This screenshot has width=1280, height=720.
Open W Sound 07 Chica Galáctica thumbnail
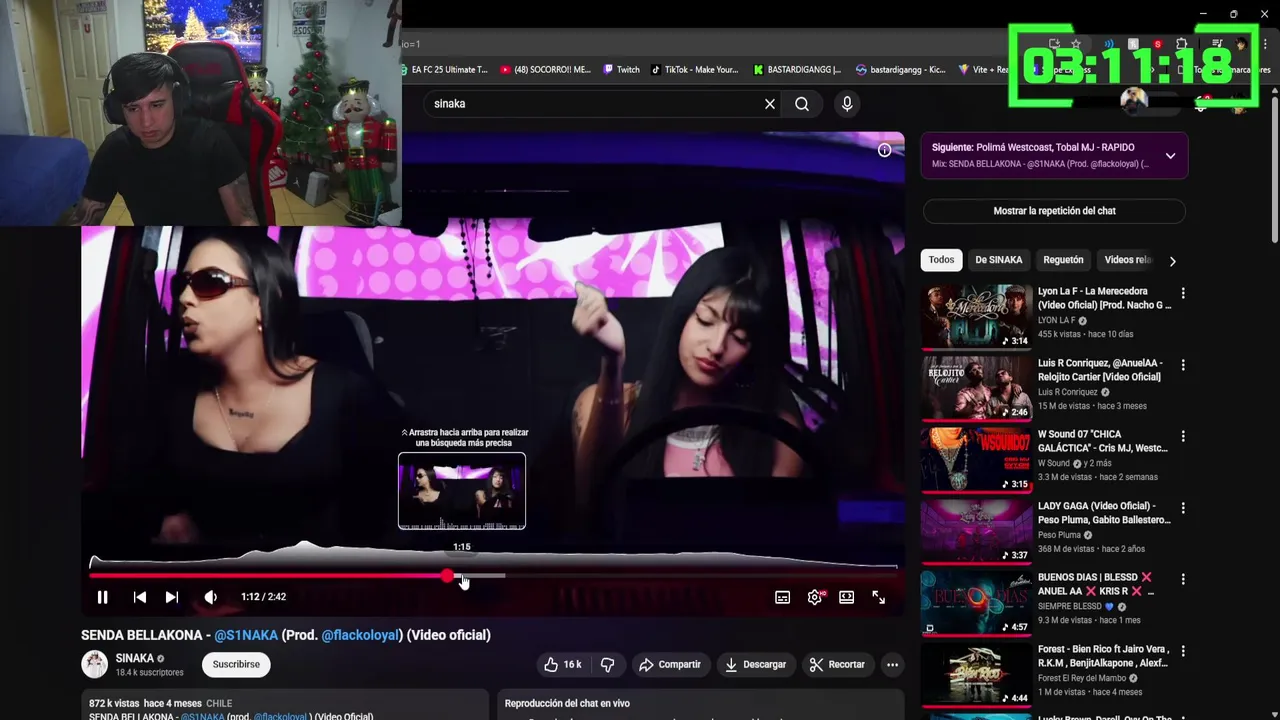pyautogui.click(x=976, y=459)
